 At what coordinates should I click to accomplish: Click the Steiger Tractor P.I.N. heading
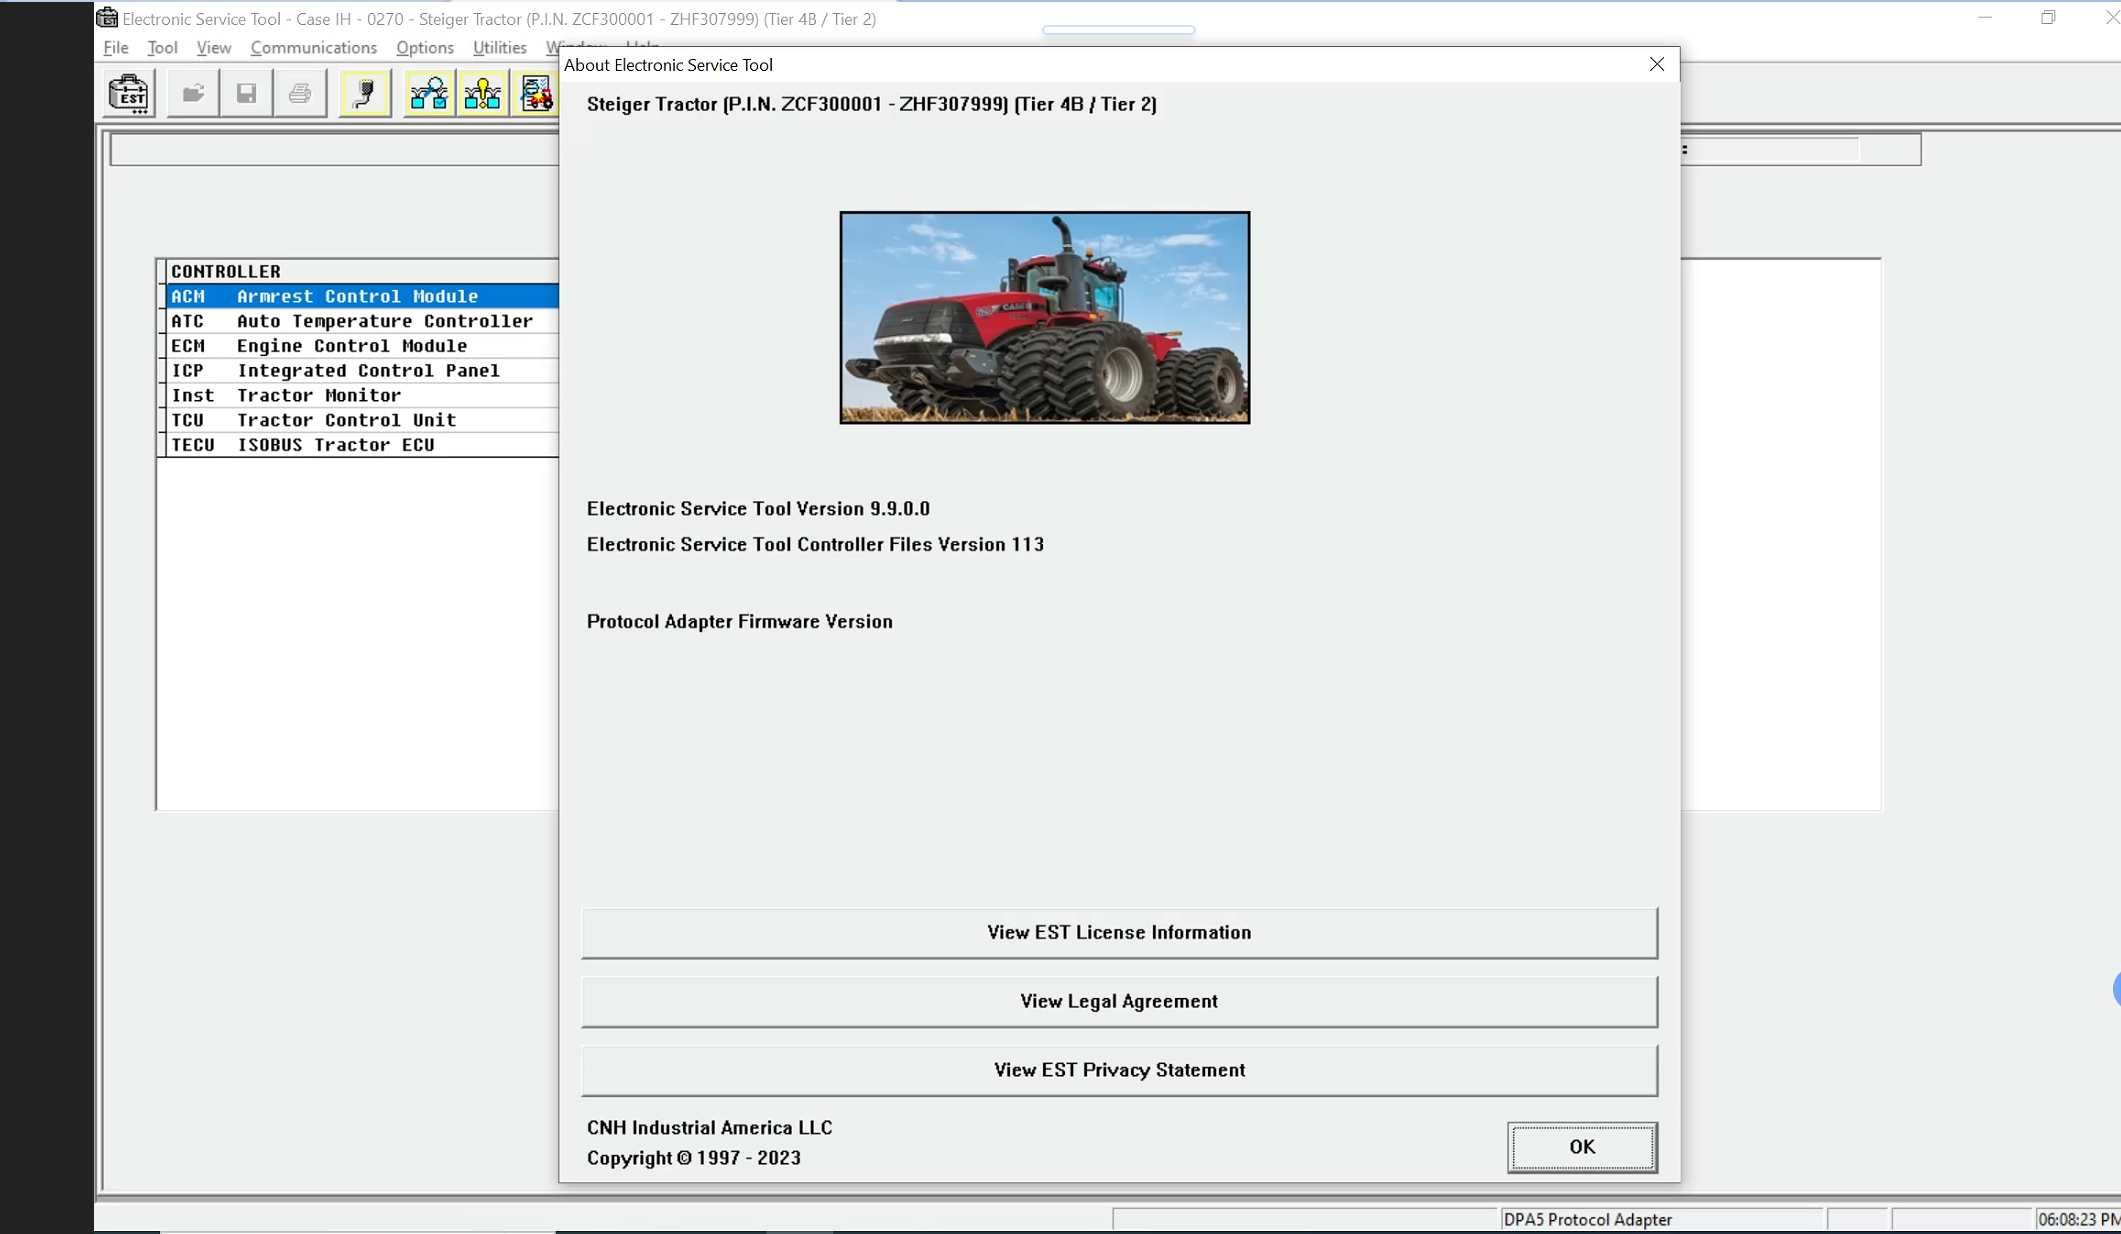click(x=871, y=104)
